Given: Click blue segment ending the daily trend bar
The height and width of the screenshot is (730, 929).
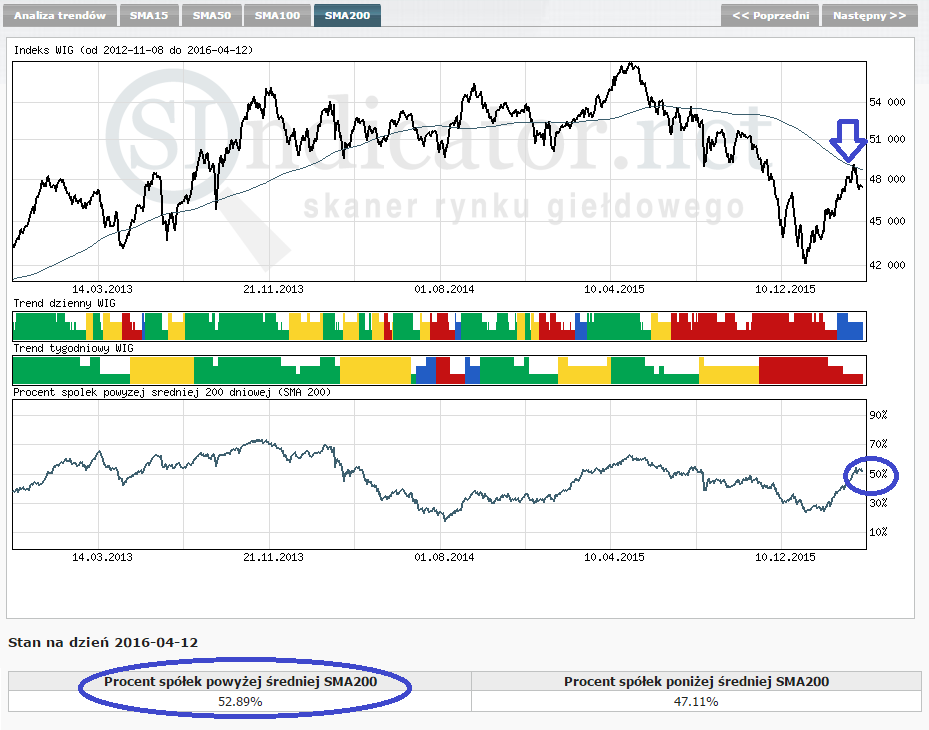Looking at the screenshot, I should point(849,326).
